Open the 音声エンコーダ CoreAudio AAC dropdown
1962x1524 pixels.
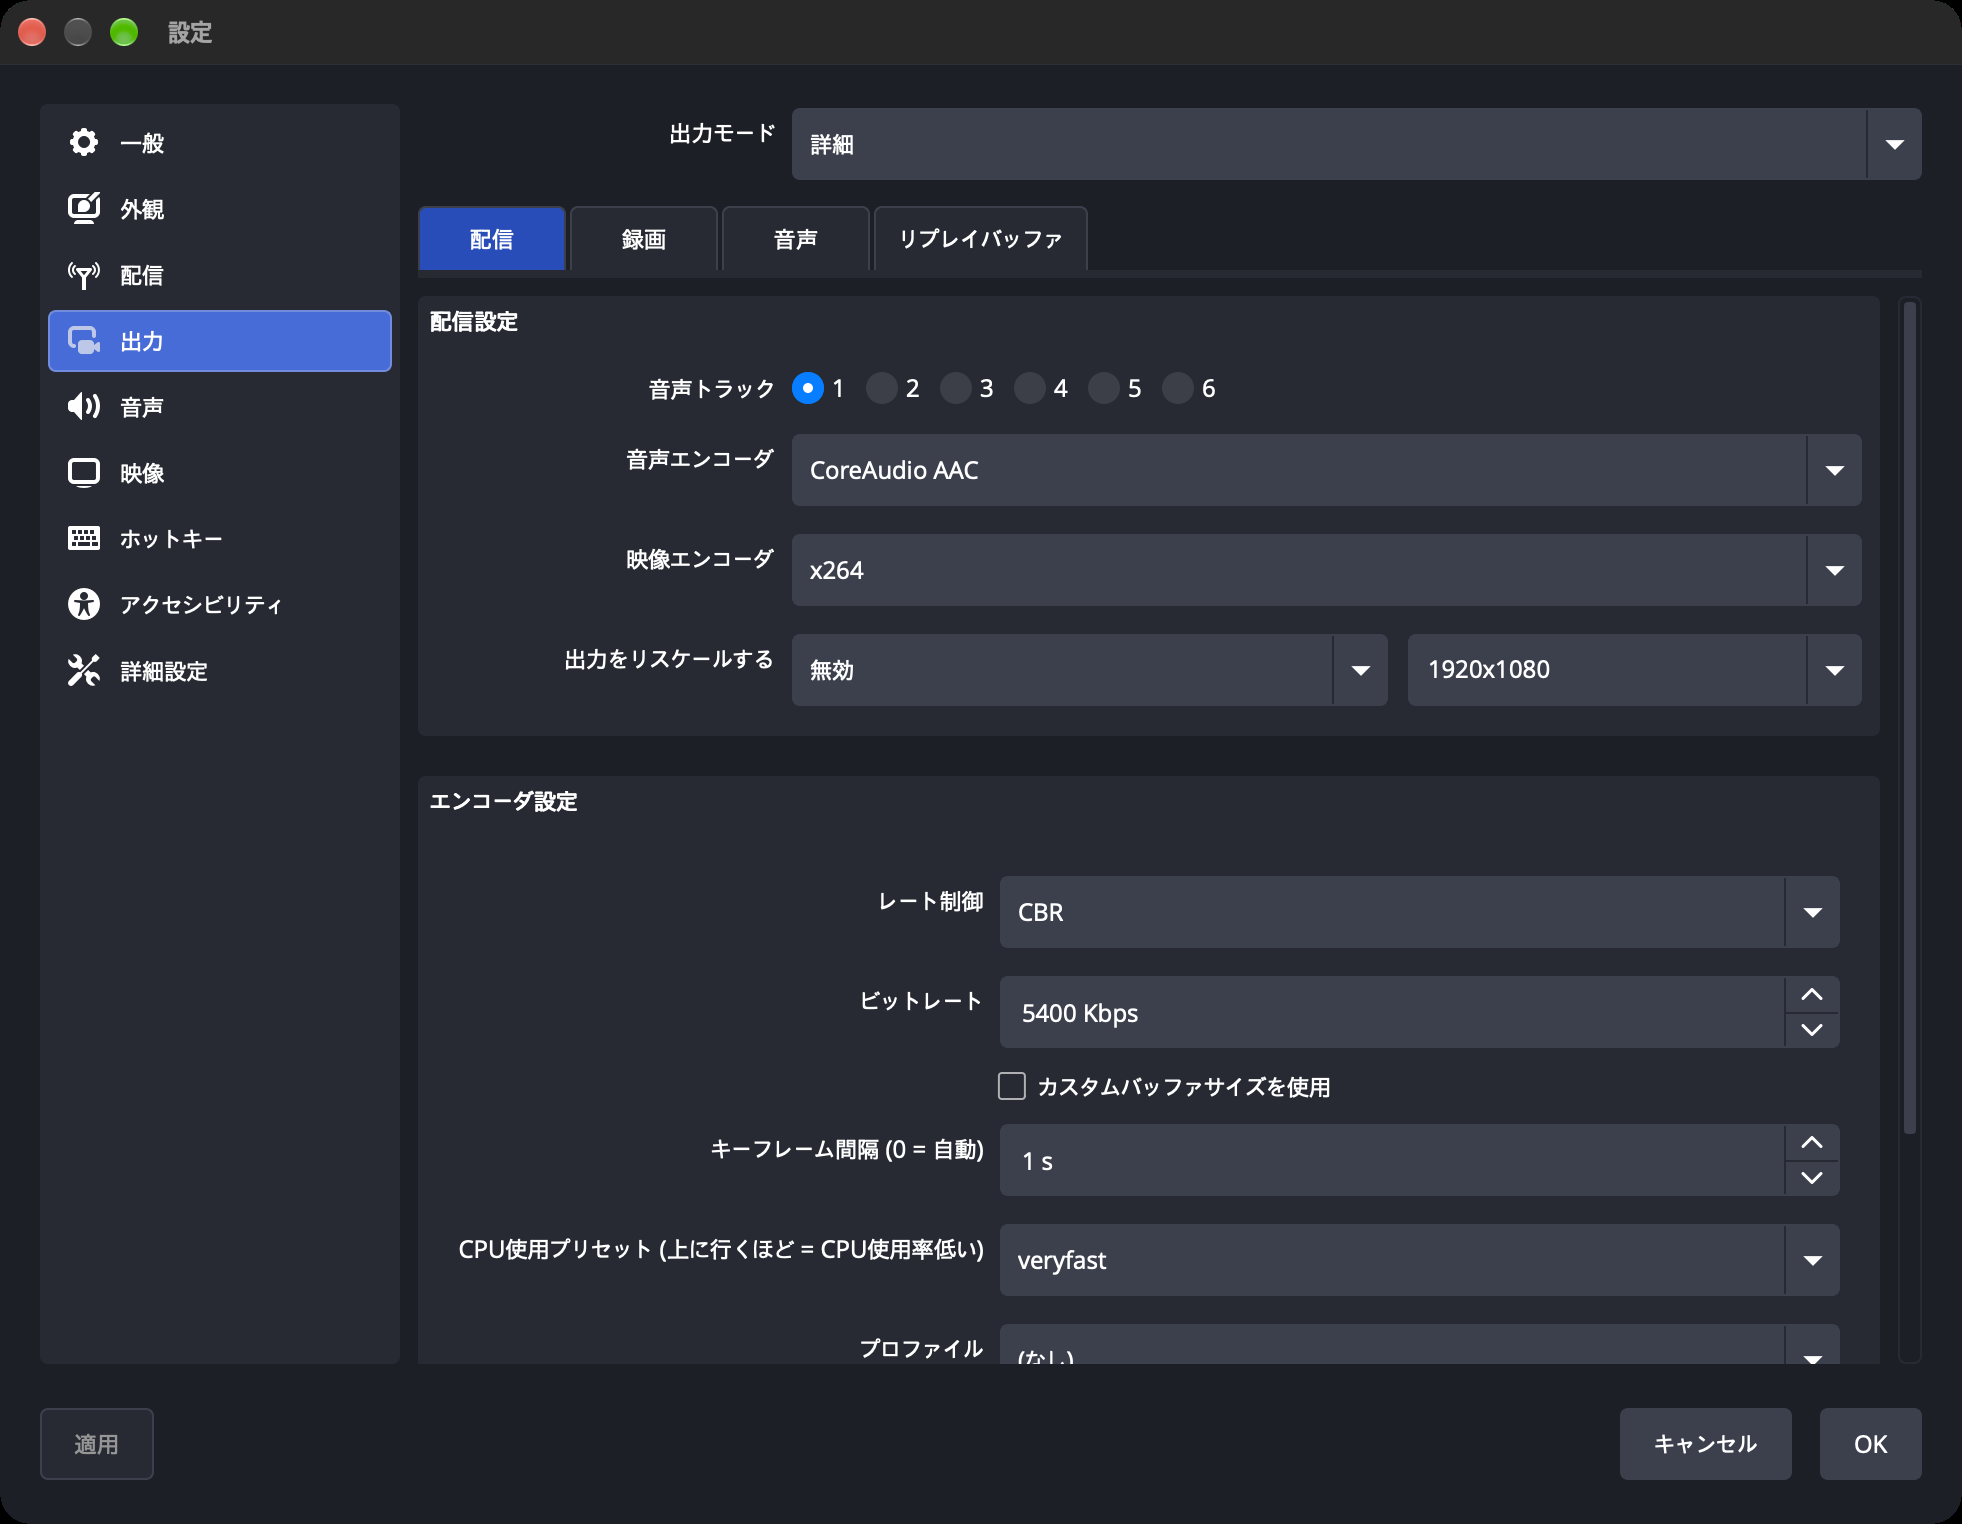tap(1326, 470)
